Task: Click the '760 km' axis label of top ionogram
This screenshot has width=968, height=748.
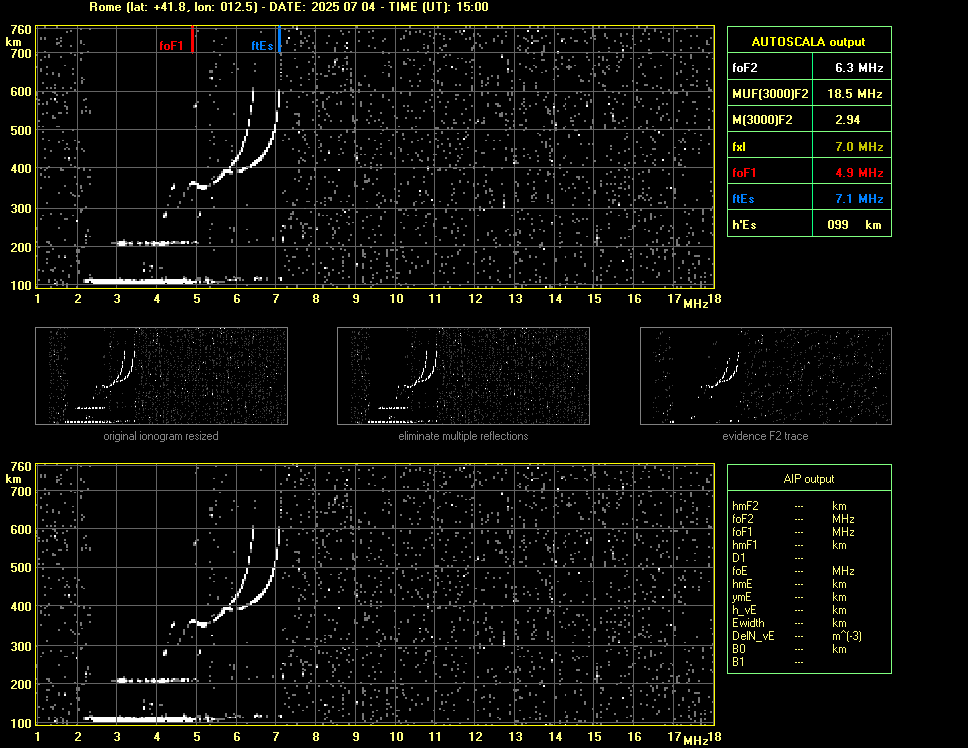Action: tap(17, 35)
